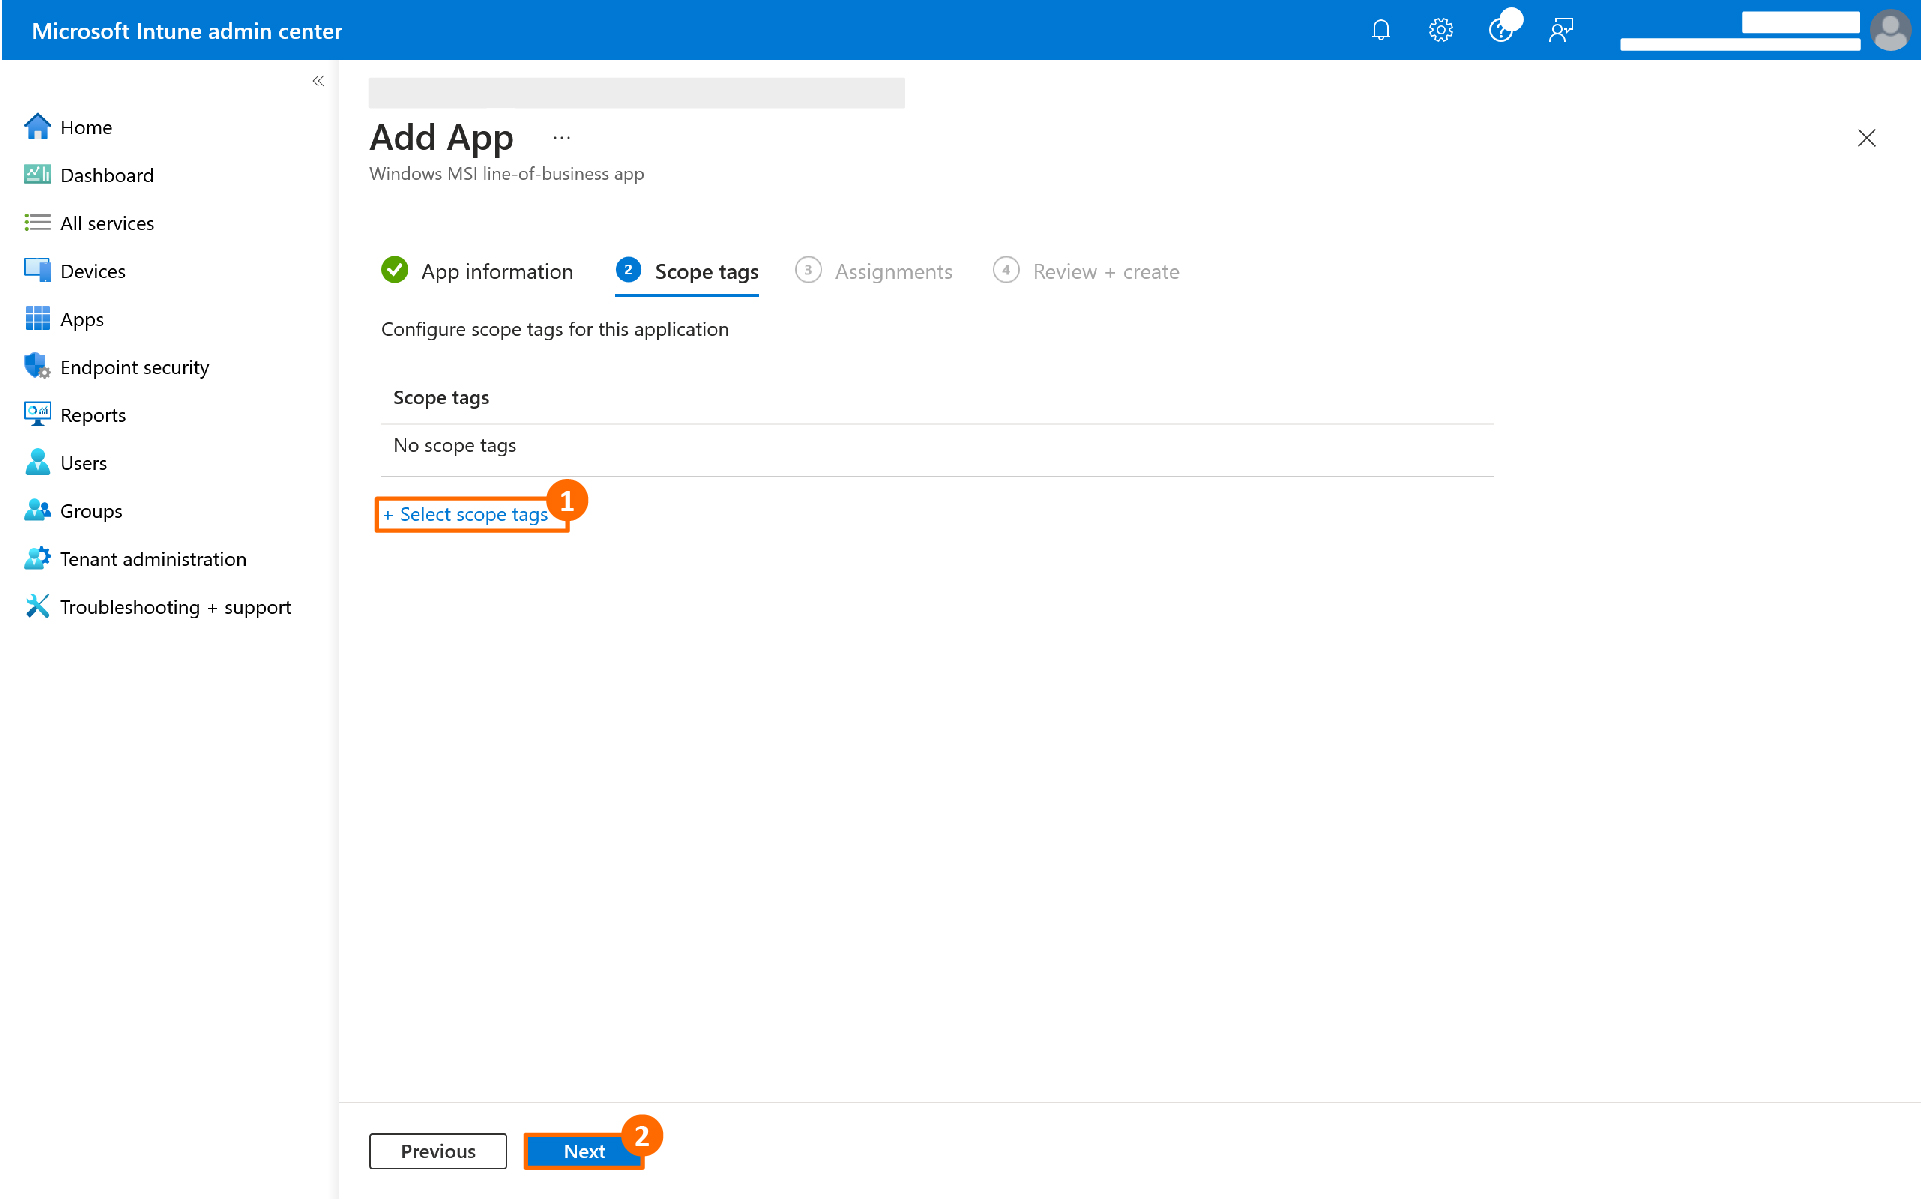Open the Groups section
This screenshot has width=1922, height=1200.
point(90,510)
